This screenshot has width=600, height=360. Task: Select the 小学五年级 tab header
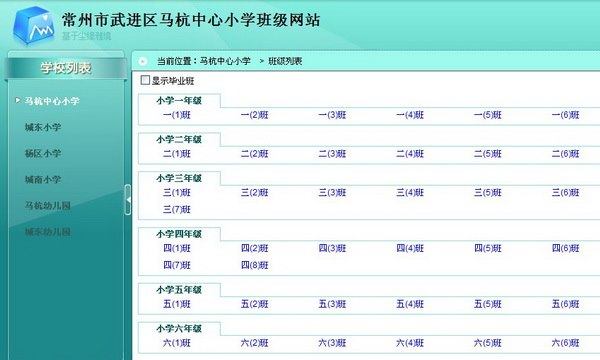coord(179,290)
